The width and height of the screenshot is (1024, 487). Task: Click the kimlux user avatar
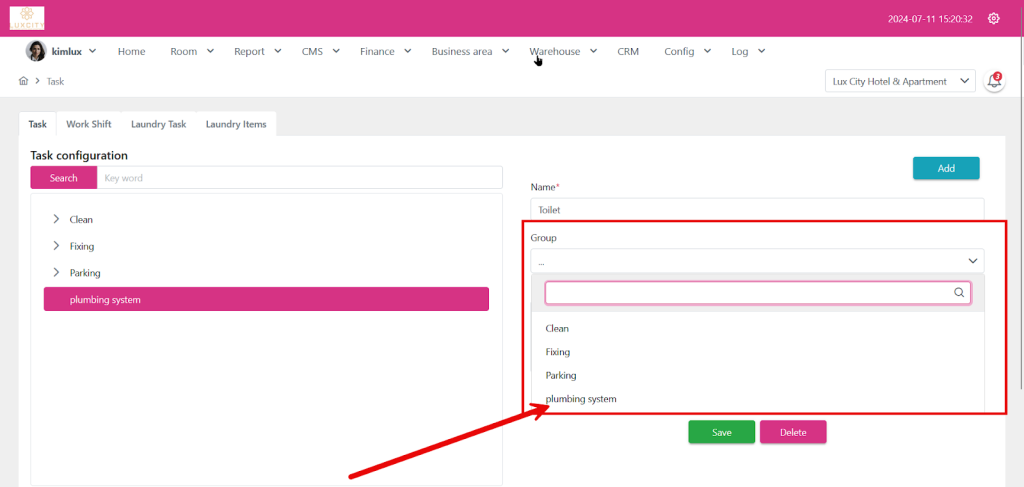(35, 51)
